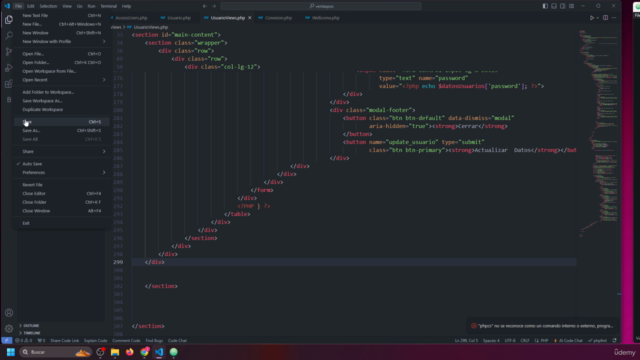Click the remote window indicator in status bar

[x=7, y=340]
